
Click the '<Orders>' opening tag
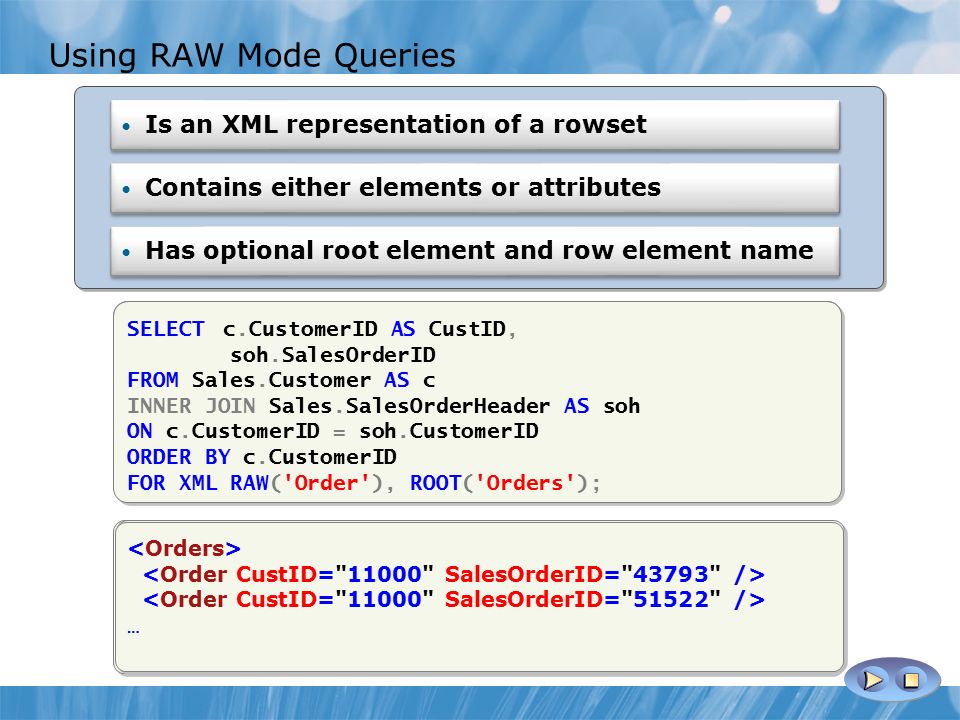tap(184, 548)
